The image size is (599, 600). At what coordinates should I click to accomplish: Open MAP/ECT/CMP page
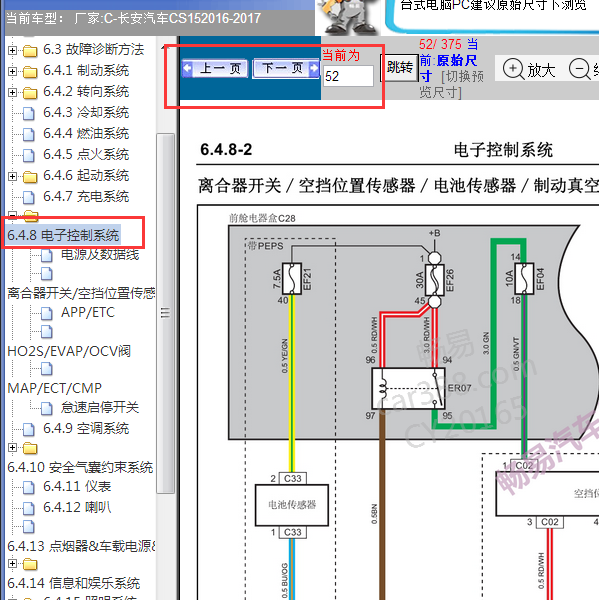pos(54,388)
